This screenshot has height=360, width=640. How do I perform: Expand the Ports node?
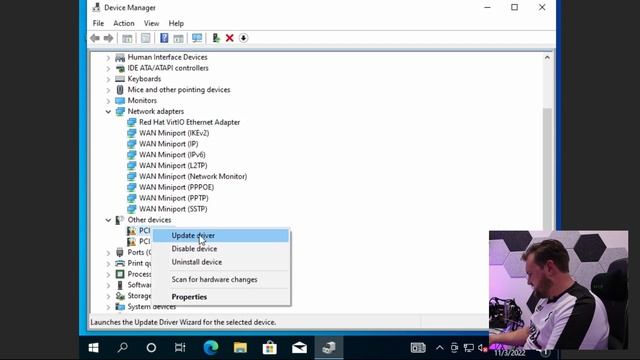[x=108, y=253]
